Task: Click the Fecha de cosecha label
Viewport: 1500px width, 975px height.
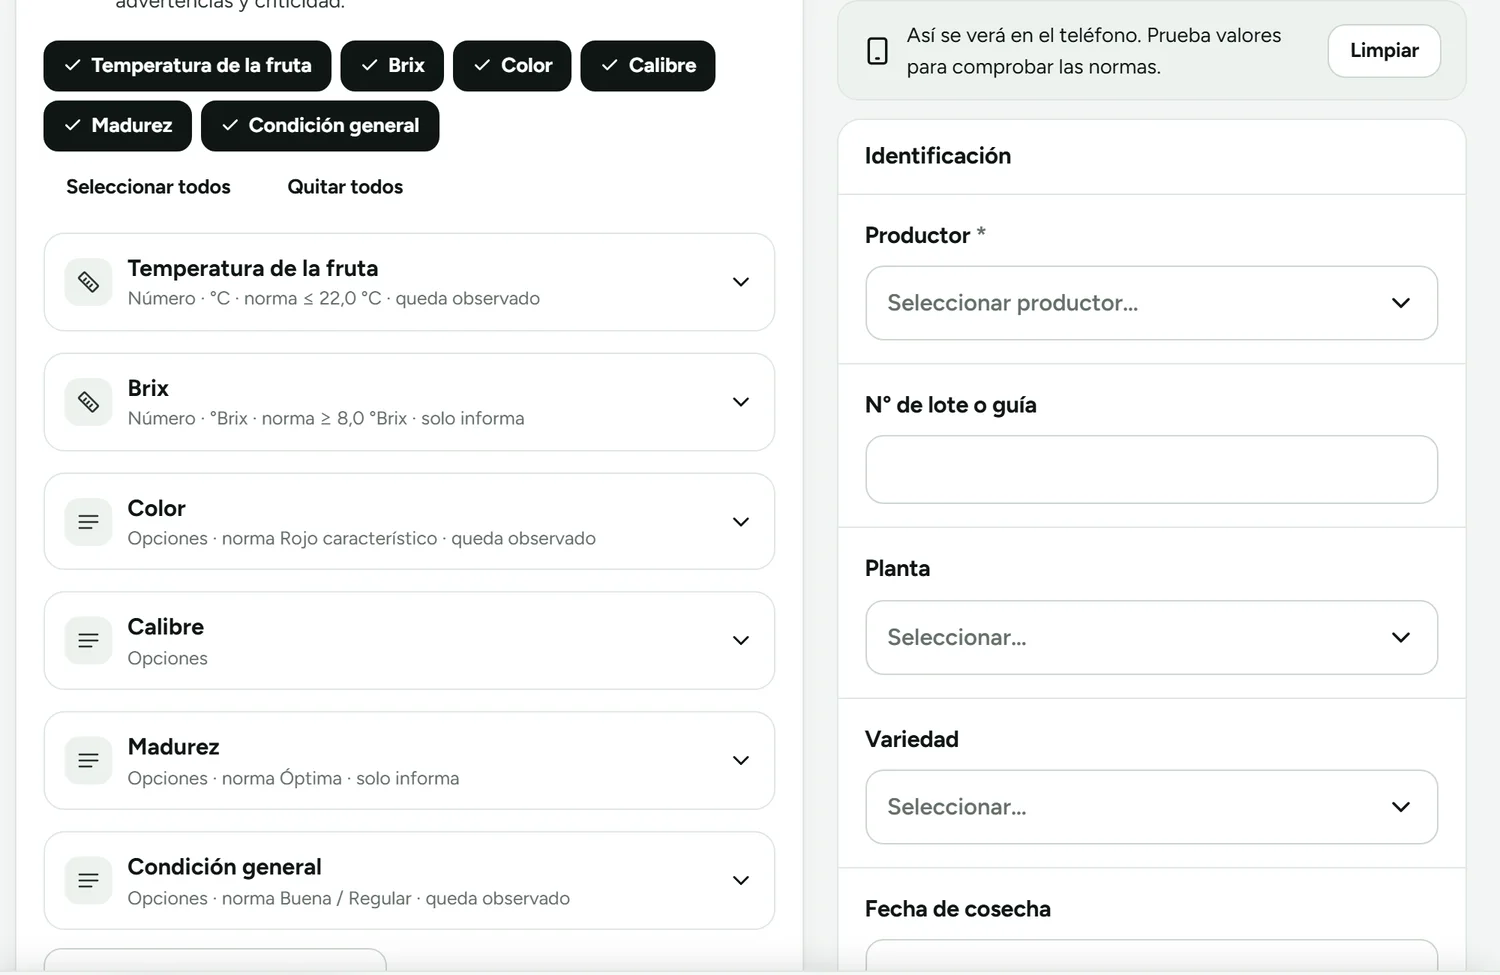Action: [958, 909]
